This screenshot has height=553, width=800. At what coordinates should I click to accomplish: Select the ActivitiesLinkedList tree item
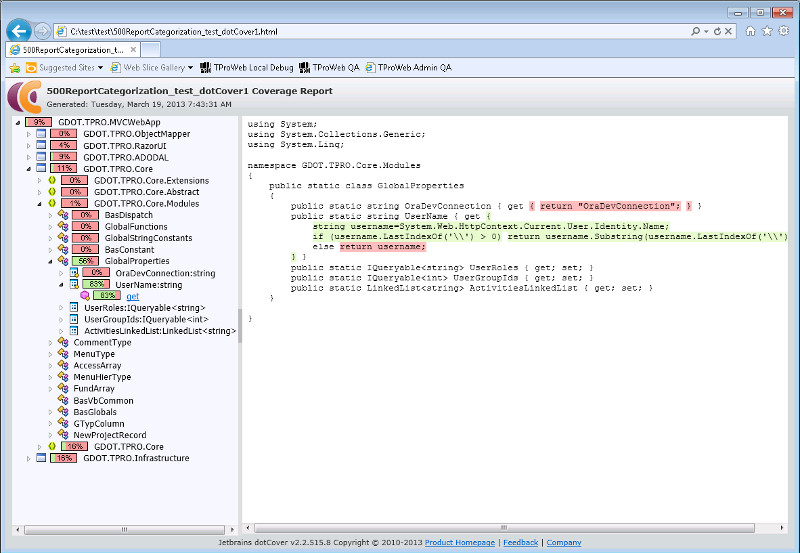[x=160, y=331]
